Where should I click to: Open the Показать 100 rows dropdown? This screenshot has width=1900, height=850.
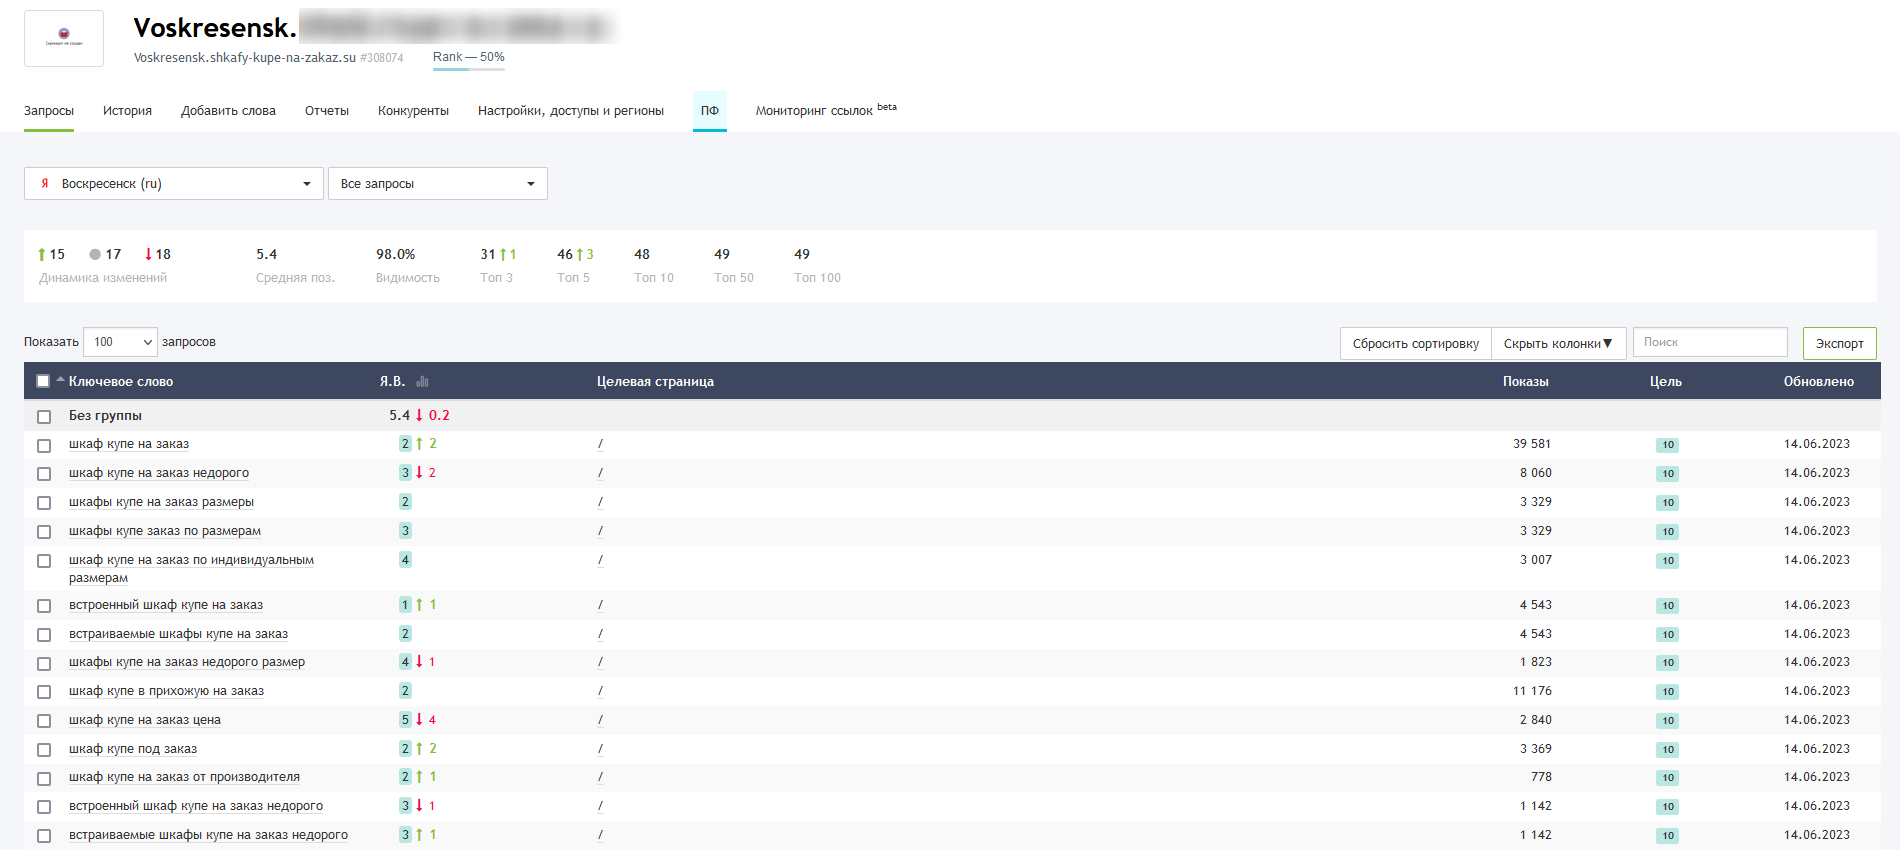(120, 342)
